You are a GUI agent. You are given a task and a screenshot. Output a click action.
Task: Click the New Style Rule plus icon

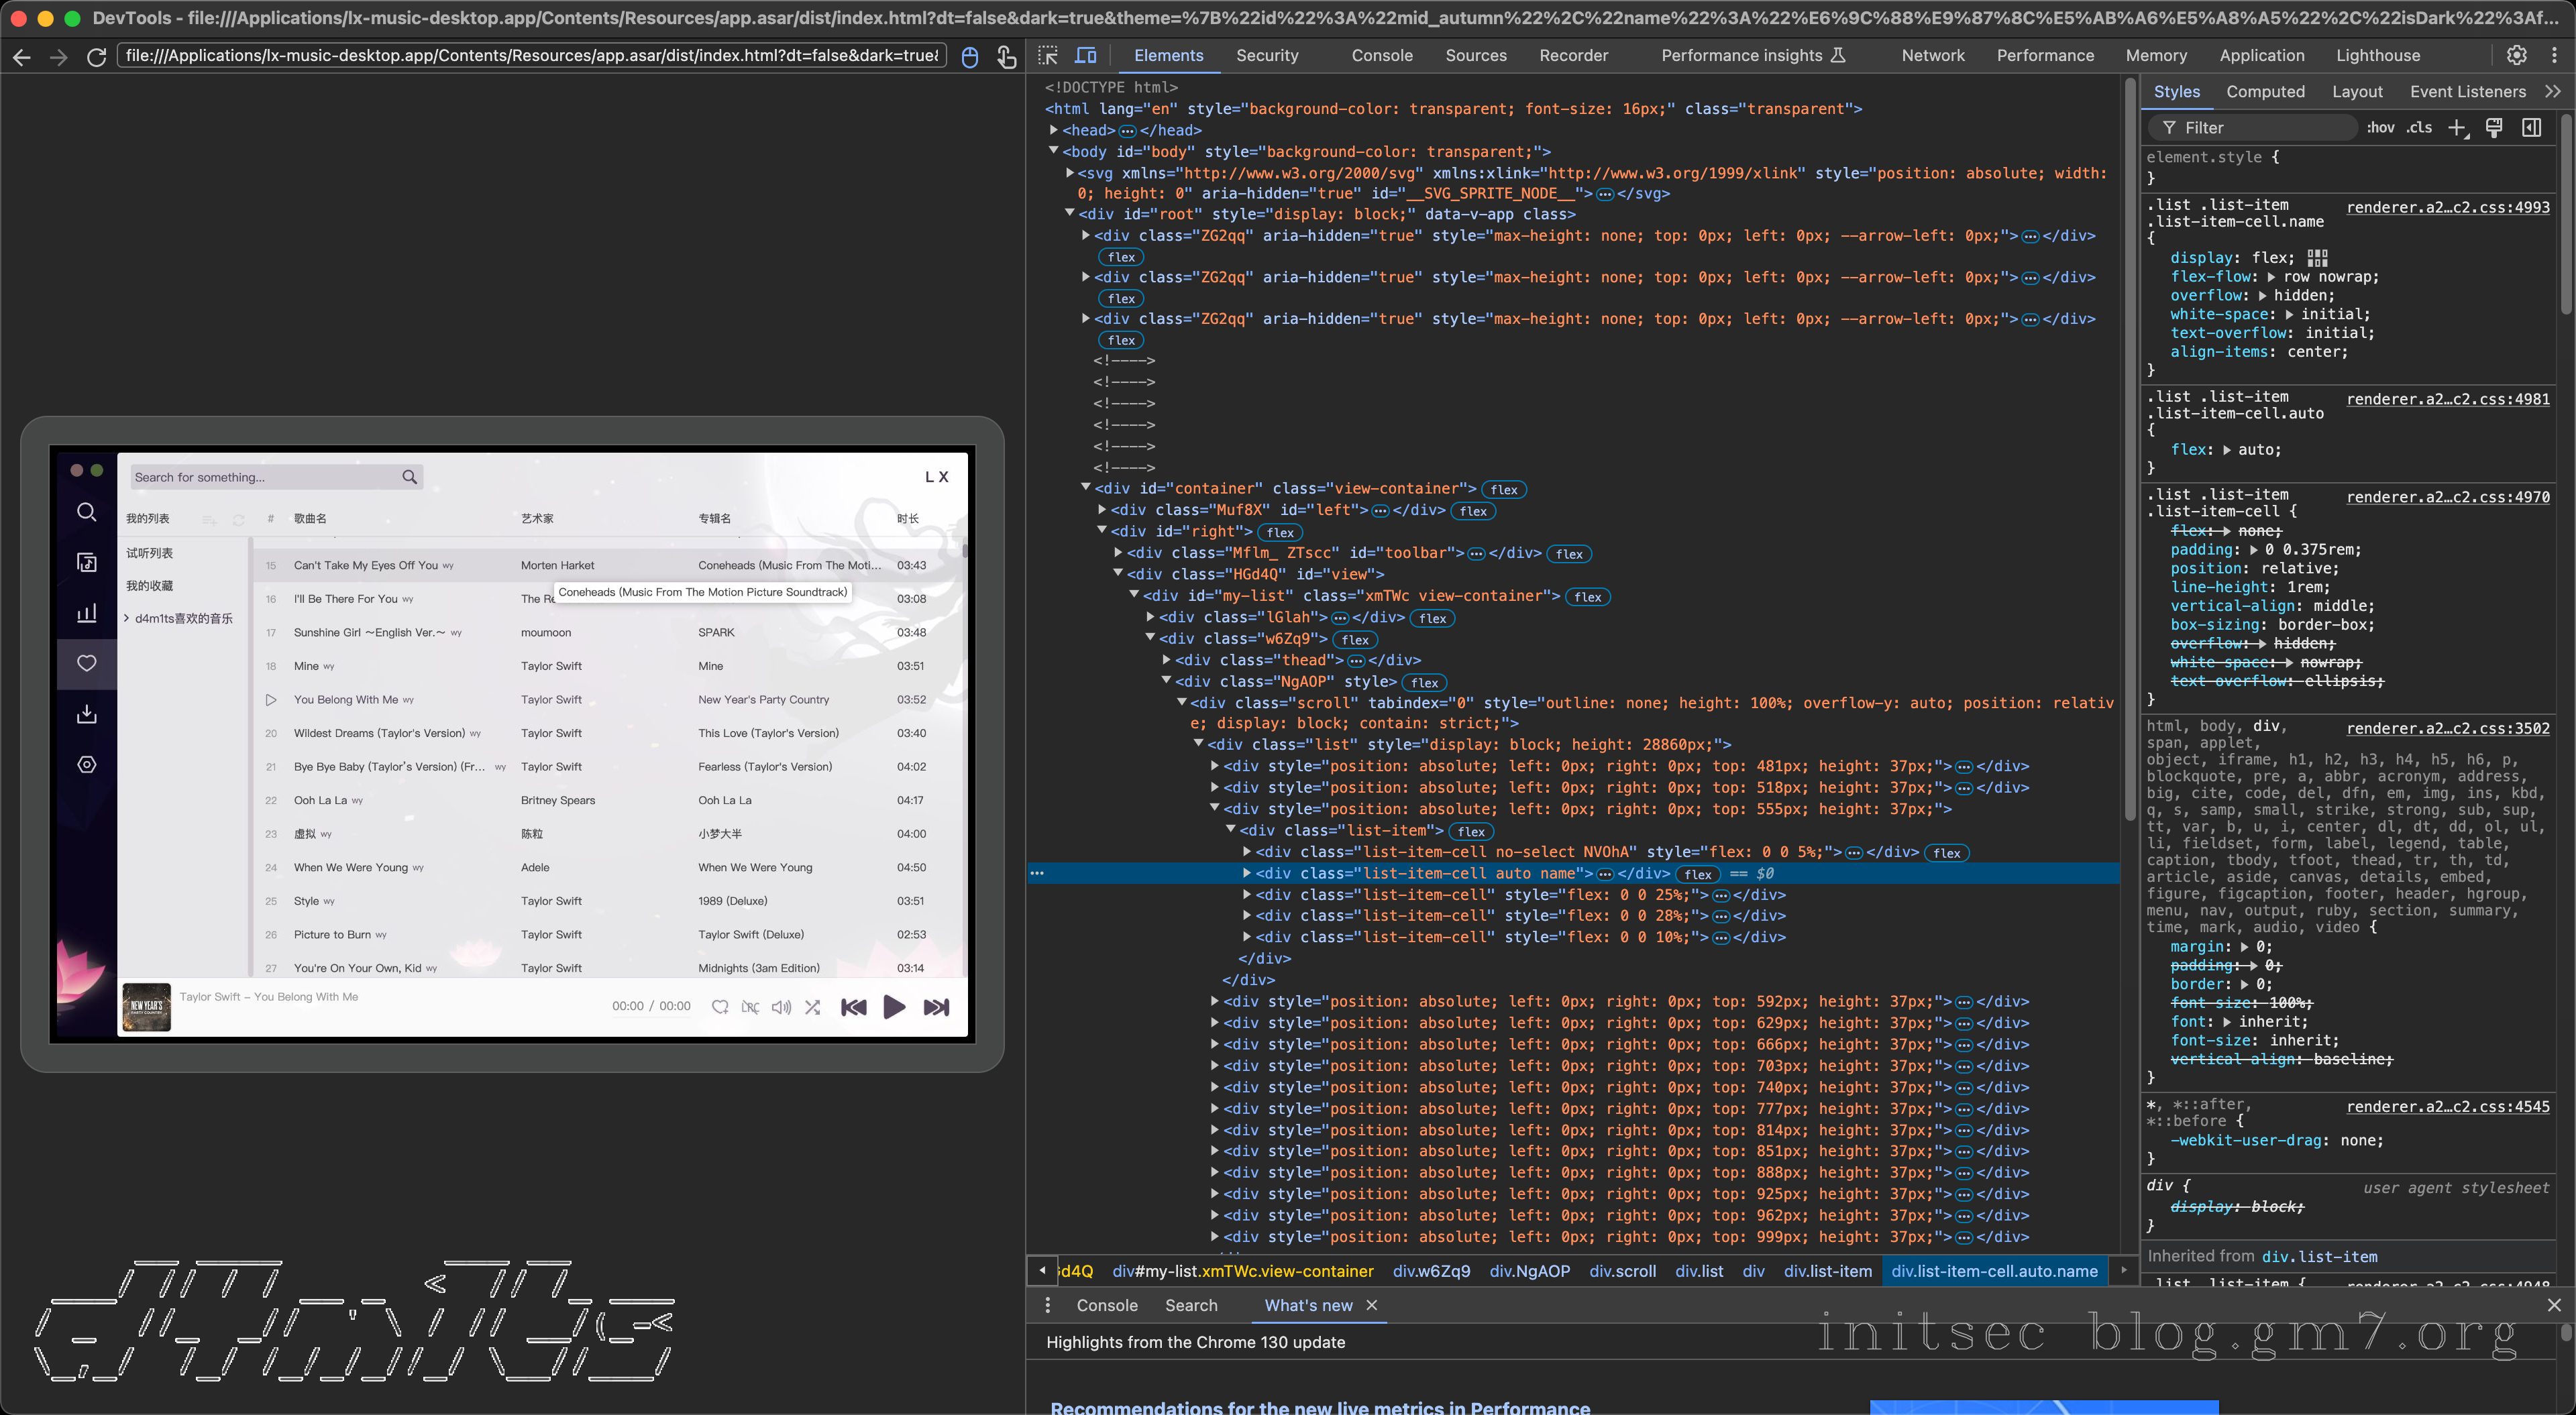[2456, 128]
